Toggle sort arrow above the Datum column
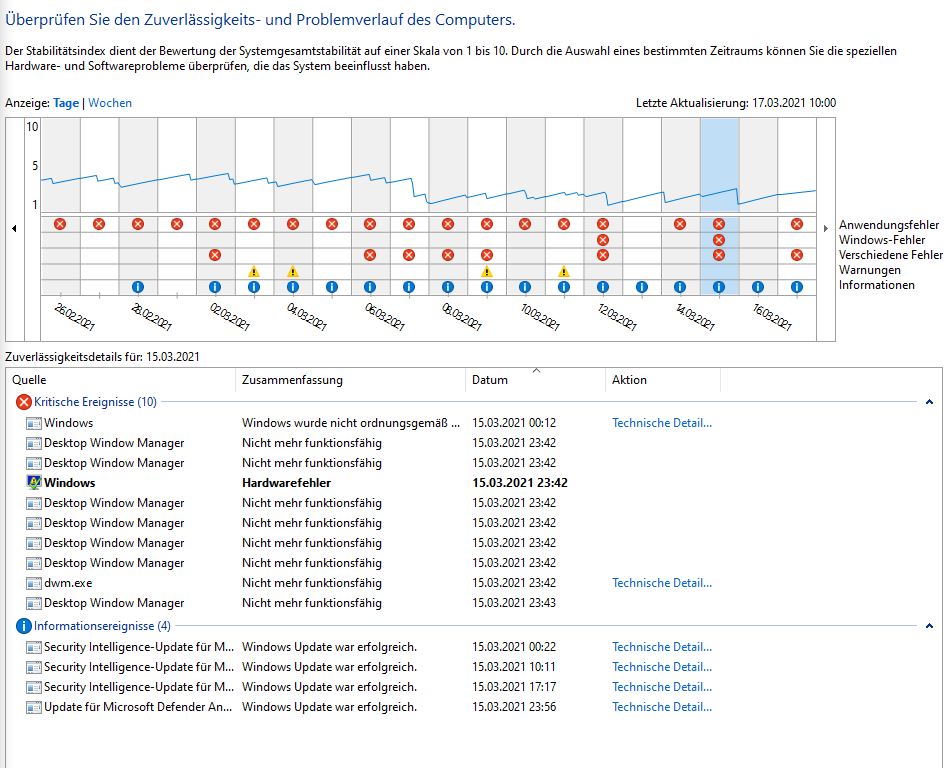This screenshot has width=948, height=768. point(536,370)
